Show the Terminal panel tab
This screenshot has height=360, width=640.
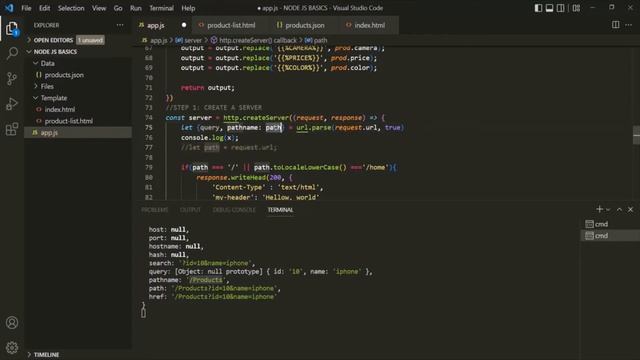280,210
